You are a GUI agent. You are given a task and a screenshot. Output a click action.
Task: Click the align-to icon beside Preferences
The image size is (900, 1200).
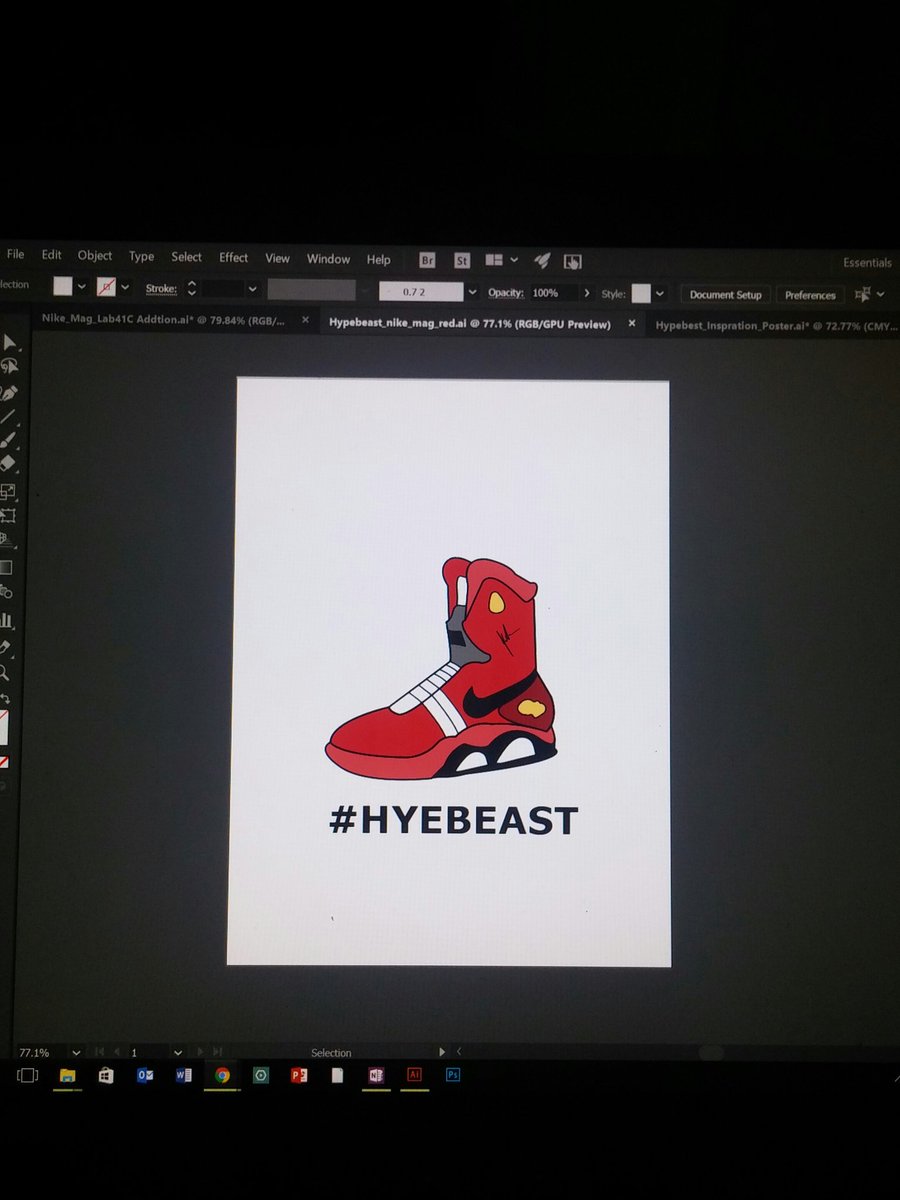coord(861,294)
